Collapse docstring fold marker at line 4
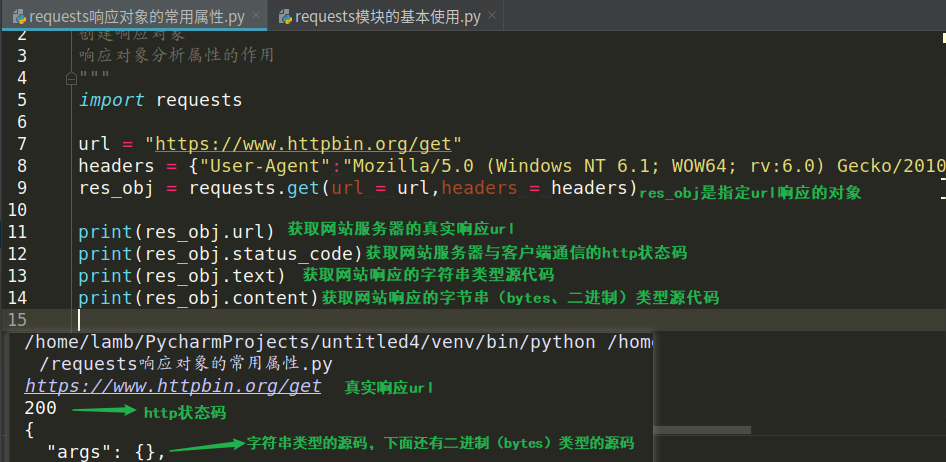This screenshot has width=946, height=462. click(x=71, y=78)
